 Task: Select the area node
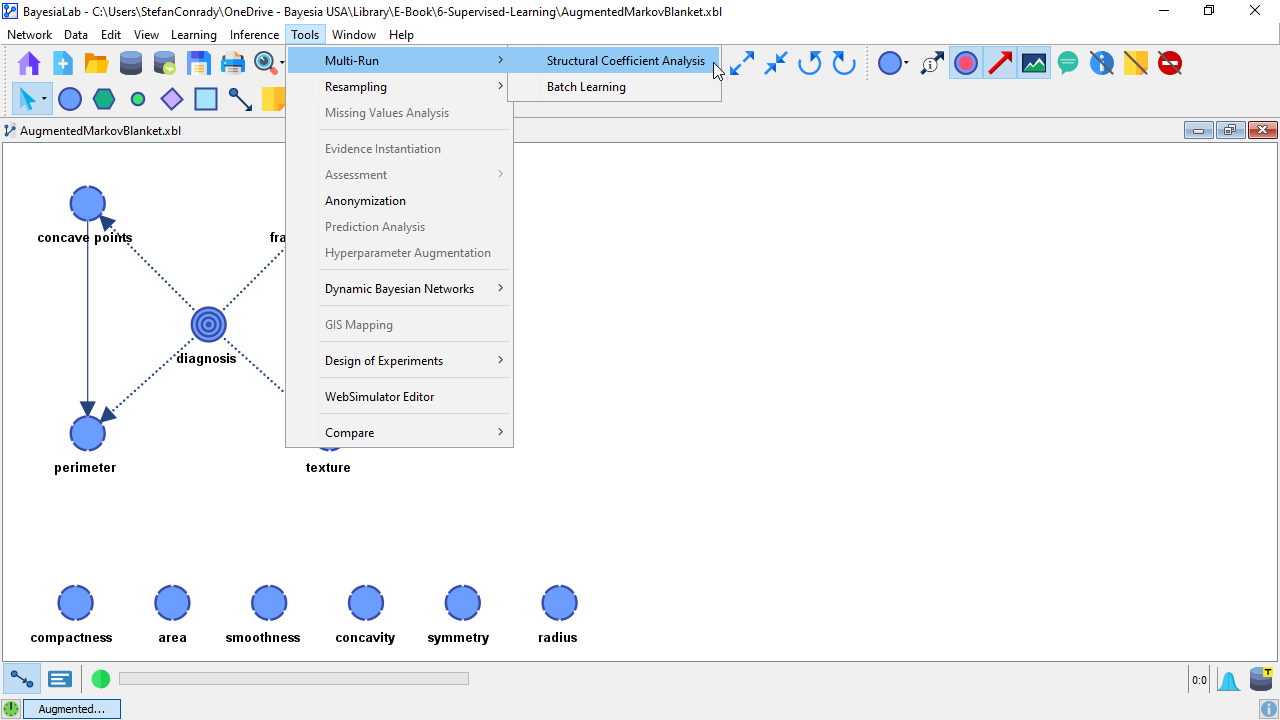click(x=172, y=603)
